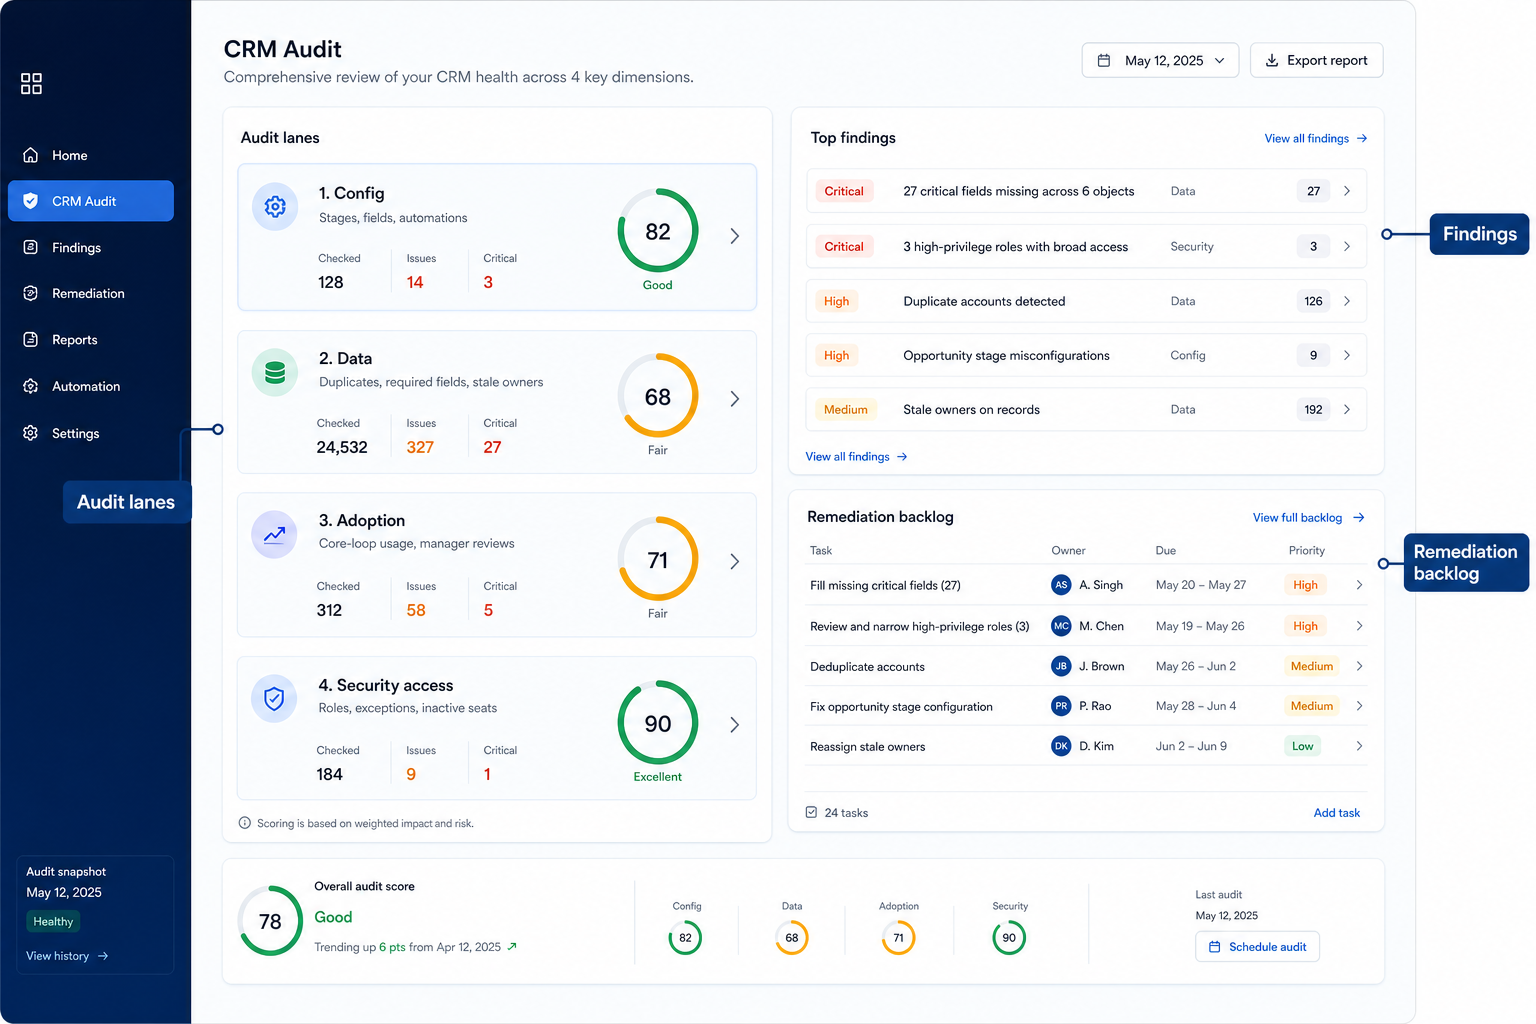Click the small Security 90 score ring
The height and width of the screenshot is (1024, 1536).
point(1009,938)
